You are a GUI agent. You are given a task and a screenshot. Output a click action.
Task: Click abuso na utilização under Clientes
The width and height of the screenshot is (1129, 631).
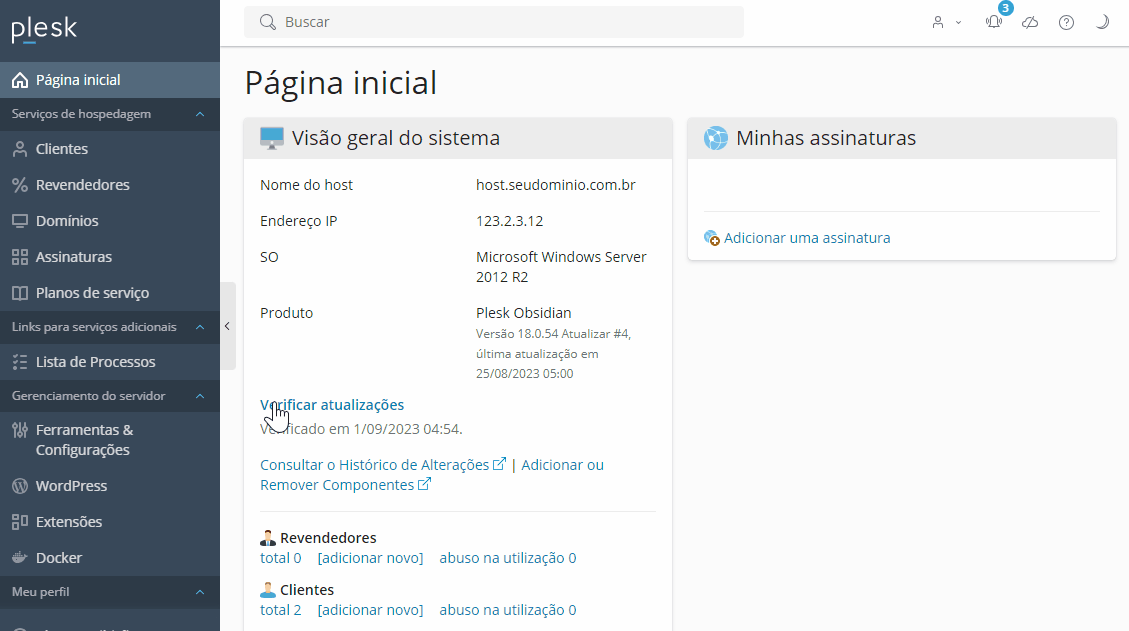(x=508, y=610)
